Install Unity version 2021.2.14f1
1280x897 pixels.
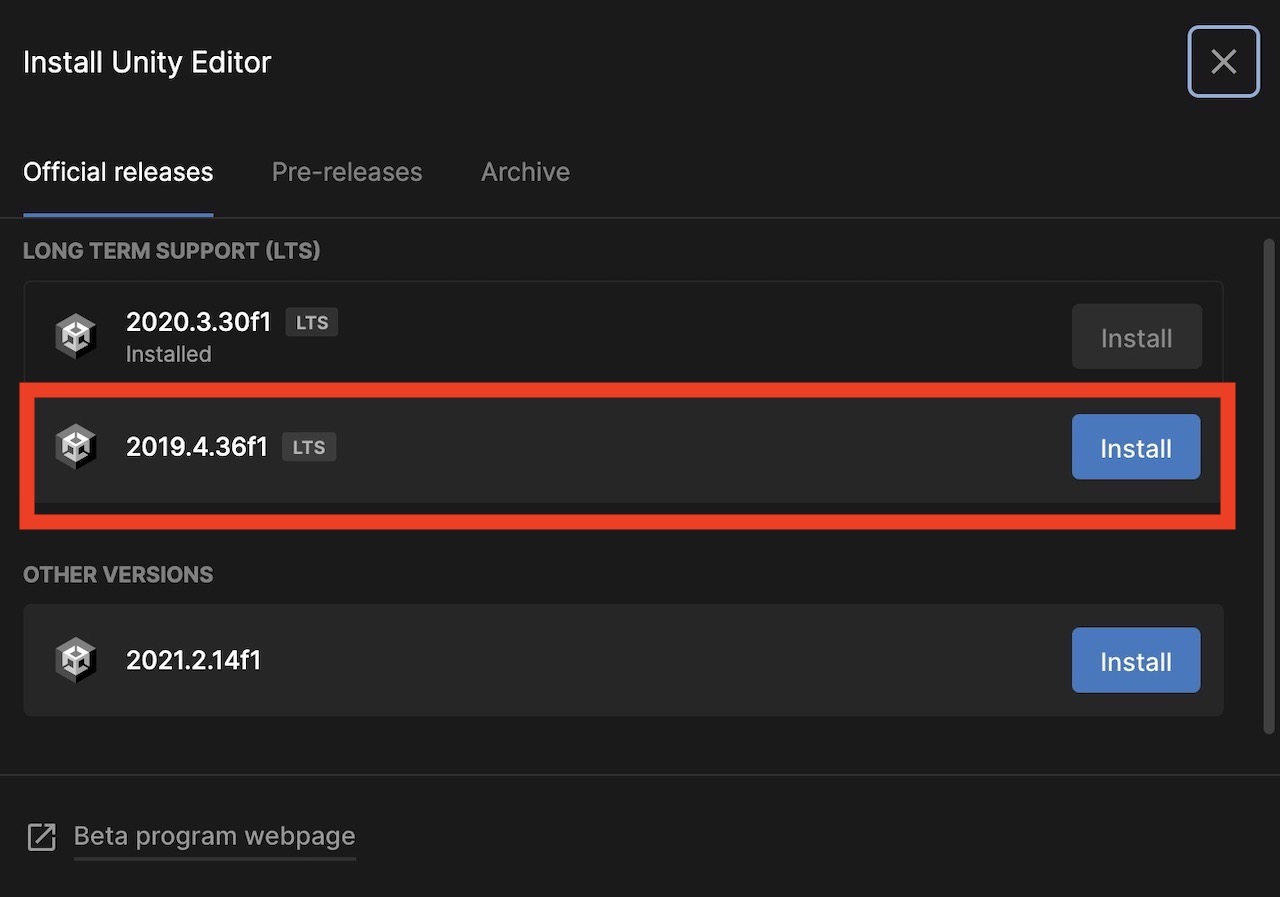click(1135, 660)
